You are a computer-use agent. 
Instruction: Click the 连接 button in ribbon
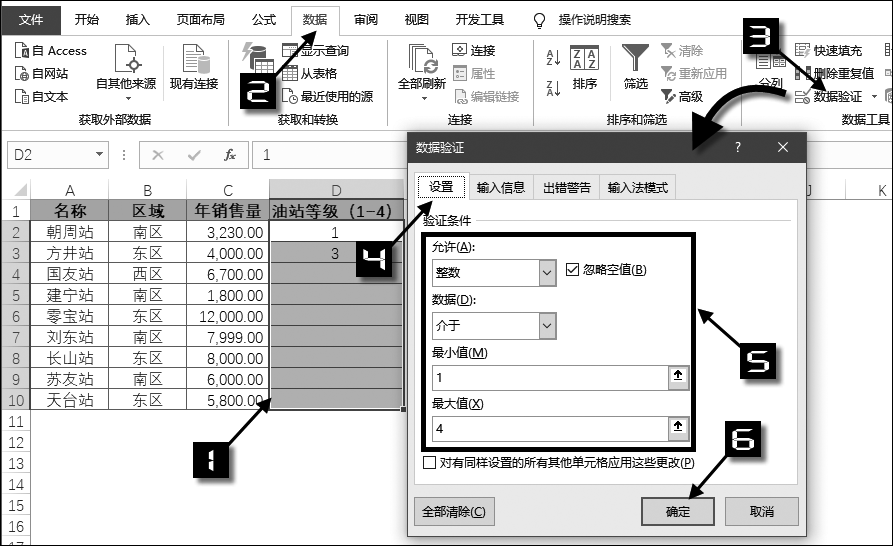click(x=474, y=51)
